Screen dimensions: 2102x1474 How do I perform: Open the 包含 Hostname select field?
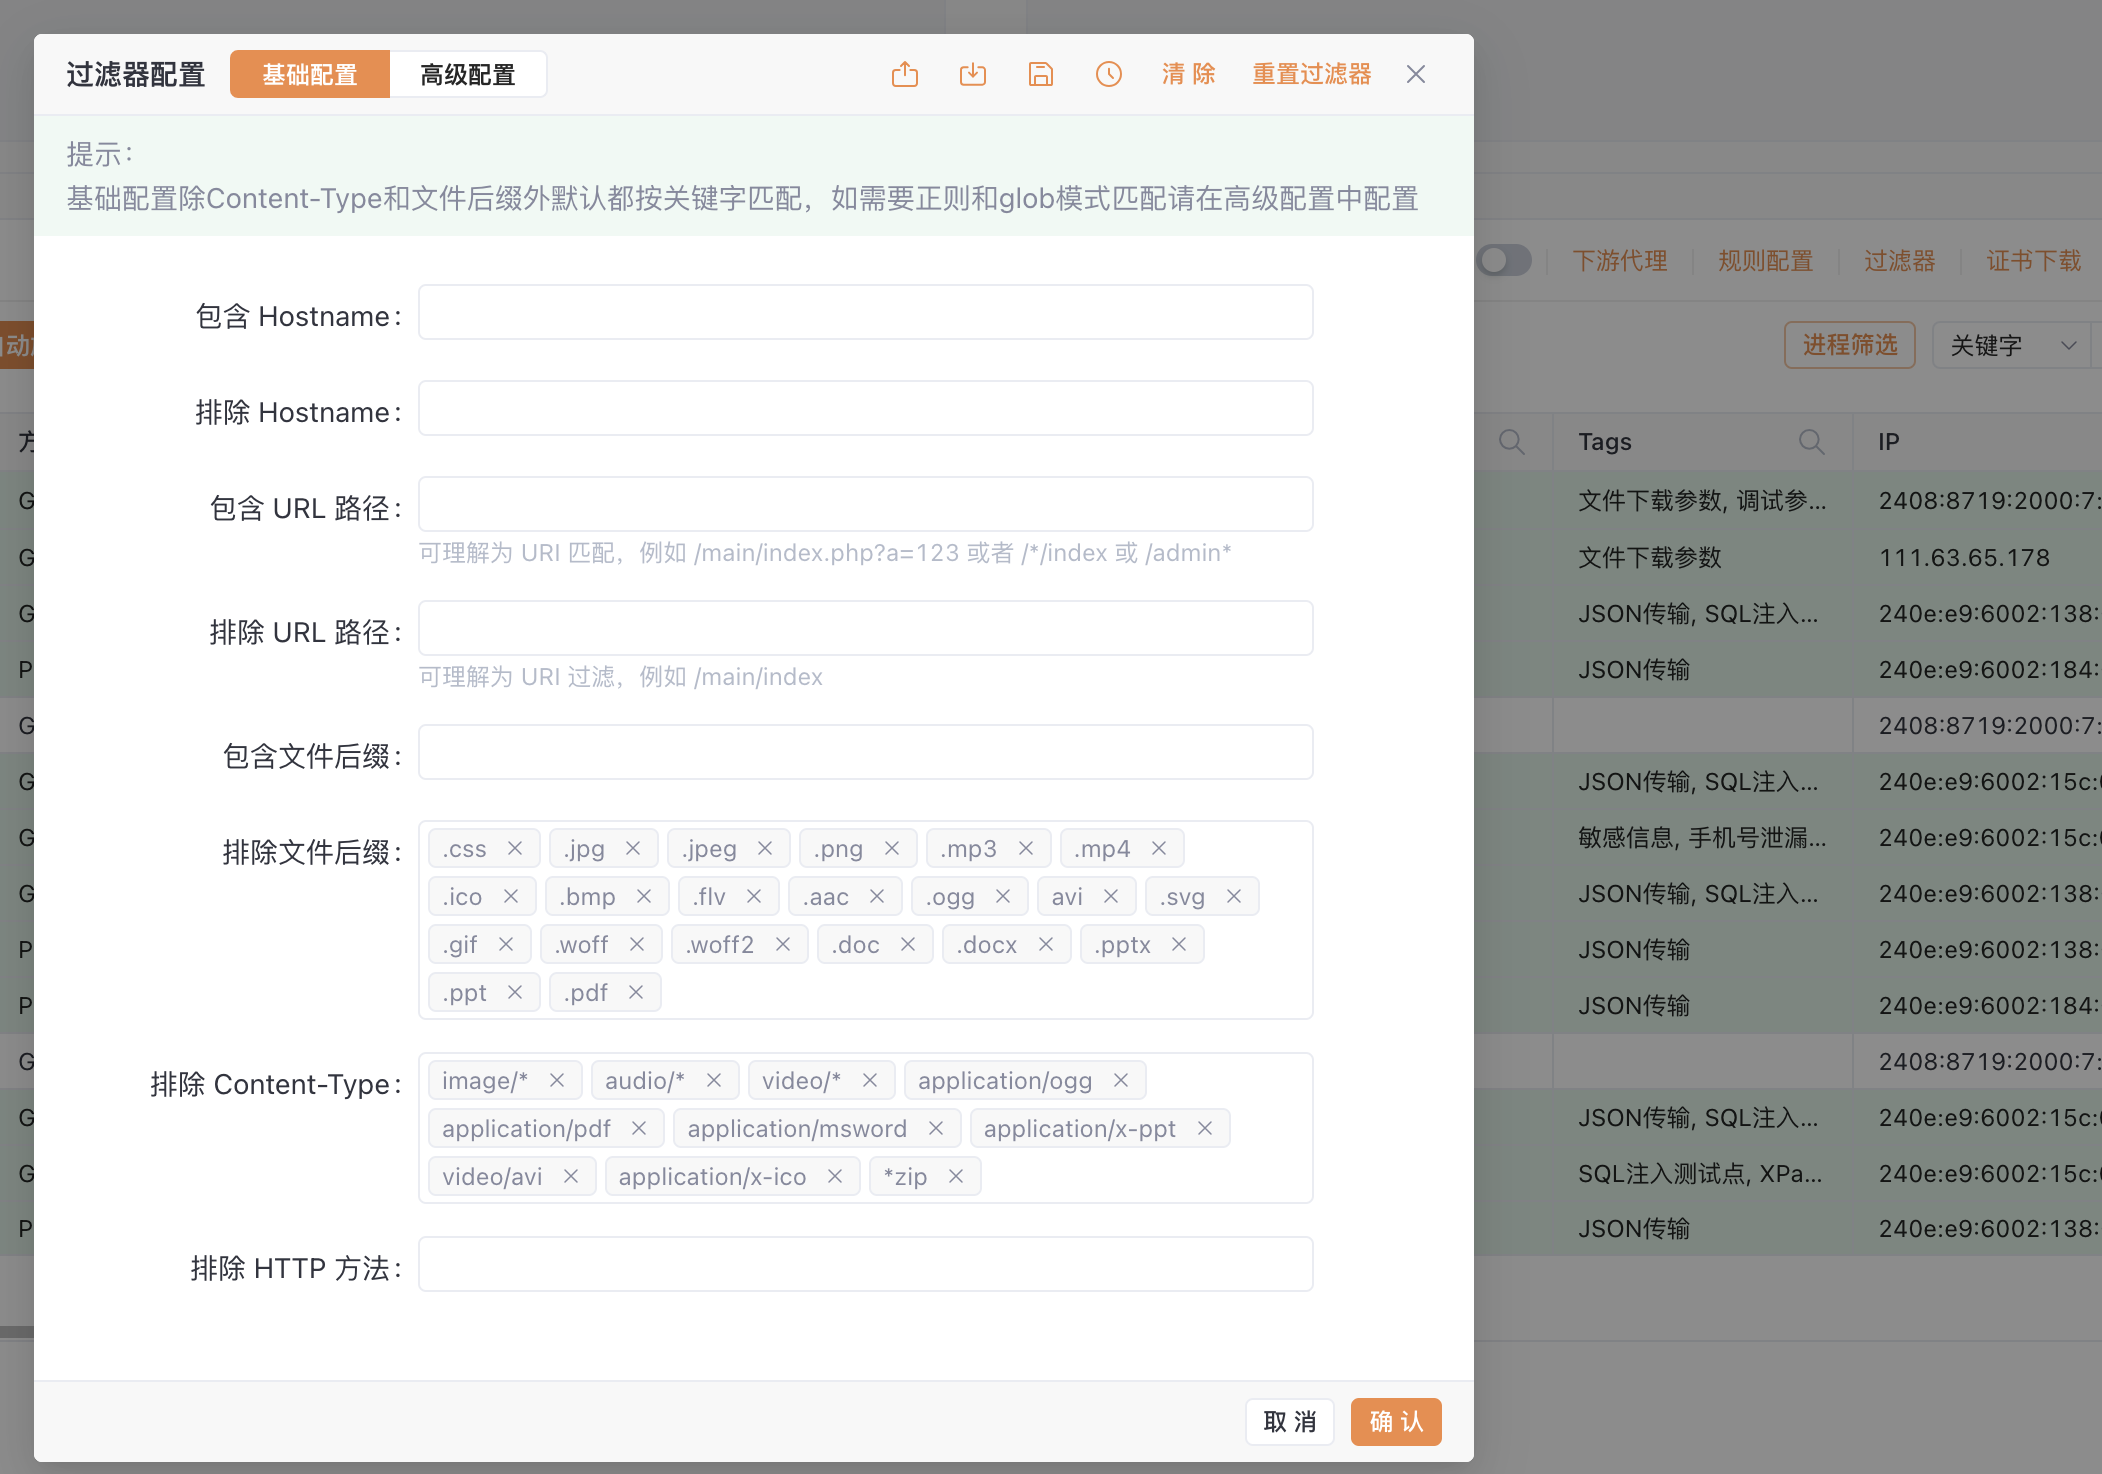point(865,312)
